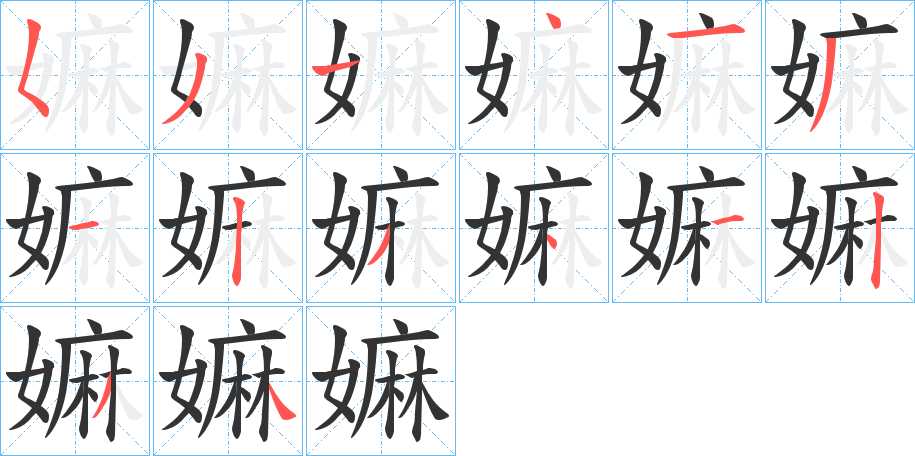Open step eleven panel starting second 木
The height and width of the screenshot is (456, 915).
(686, 228)
